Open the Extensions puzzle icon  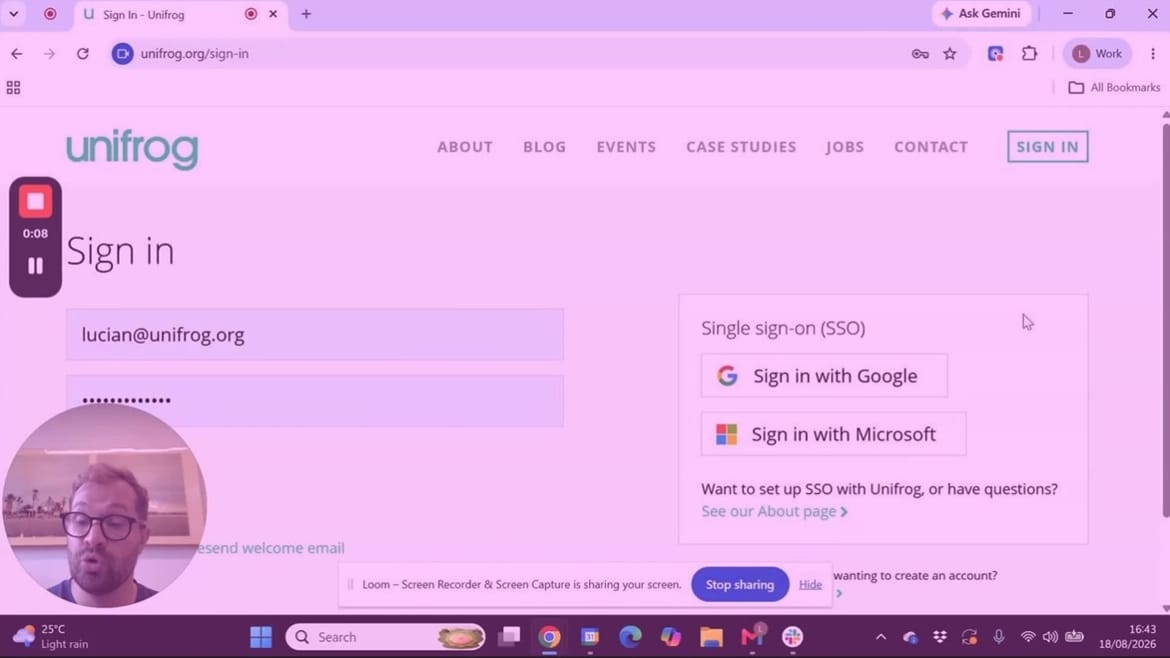coord(1030,54)
